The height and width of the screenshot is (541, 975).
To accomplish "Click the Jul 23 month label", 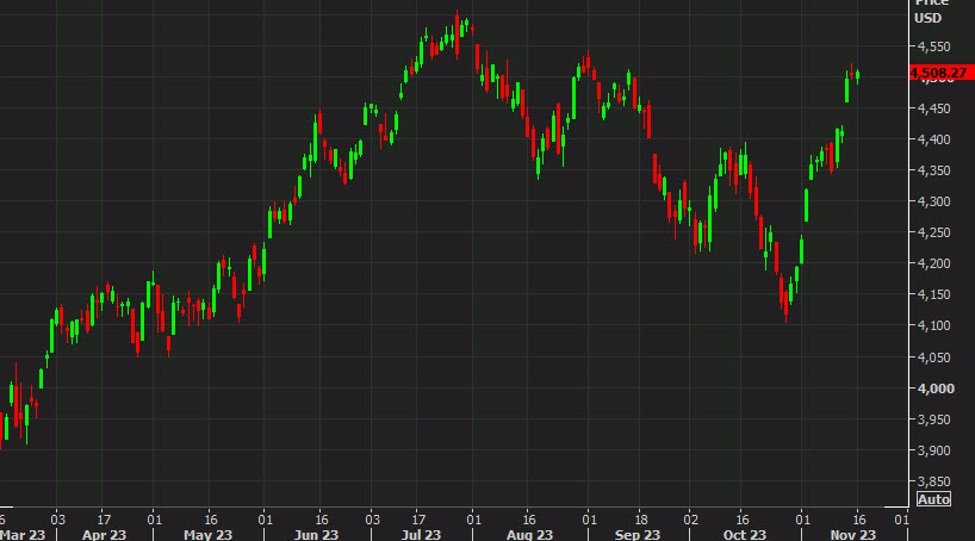I will coord(419,534).
